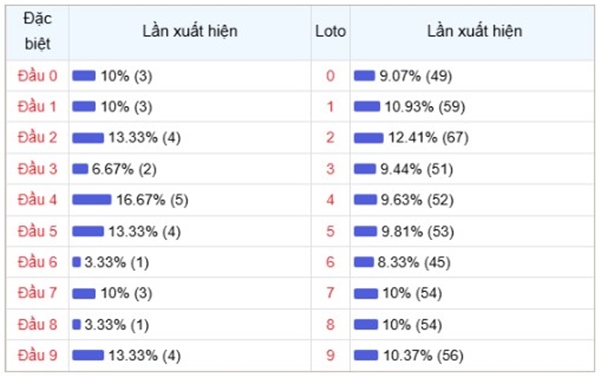Click the Đầu 8 label
The width and height of the screenshot is (600, 377).
[38, 325]
